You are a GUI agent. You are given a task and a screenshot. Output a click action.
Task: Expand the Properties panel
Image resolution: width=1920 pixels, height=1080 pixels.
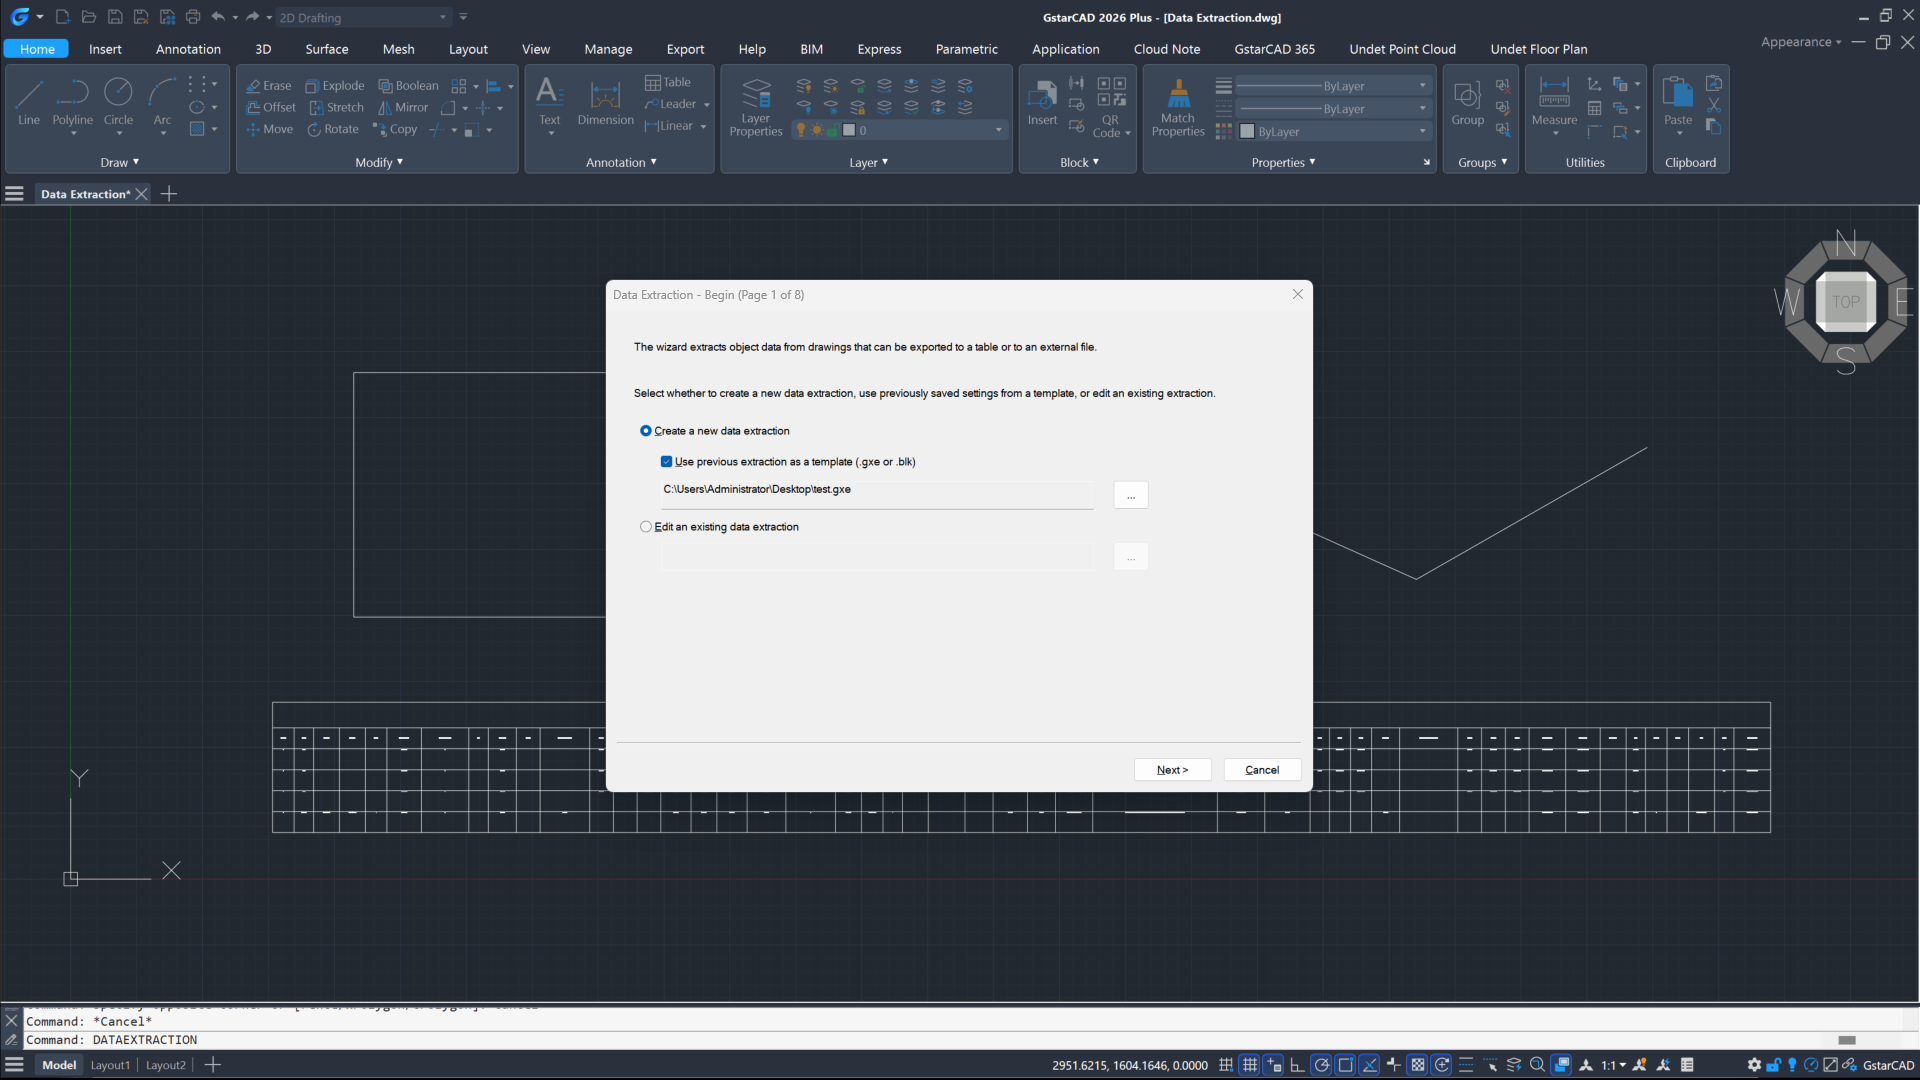click(x=1283, y=163)
